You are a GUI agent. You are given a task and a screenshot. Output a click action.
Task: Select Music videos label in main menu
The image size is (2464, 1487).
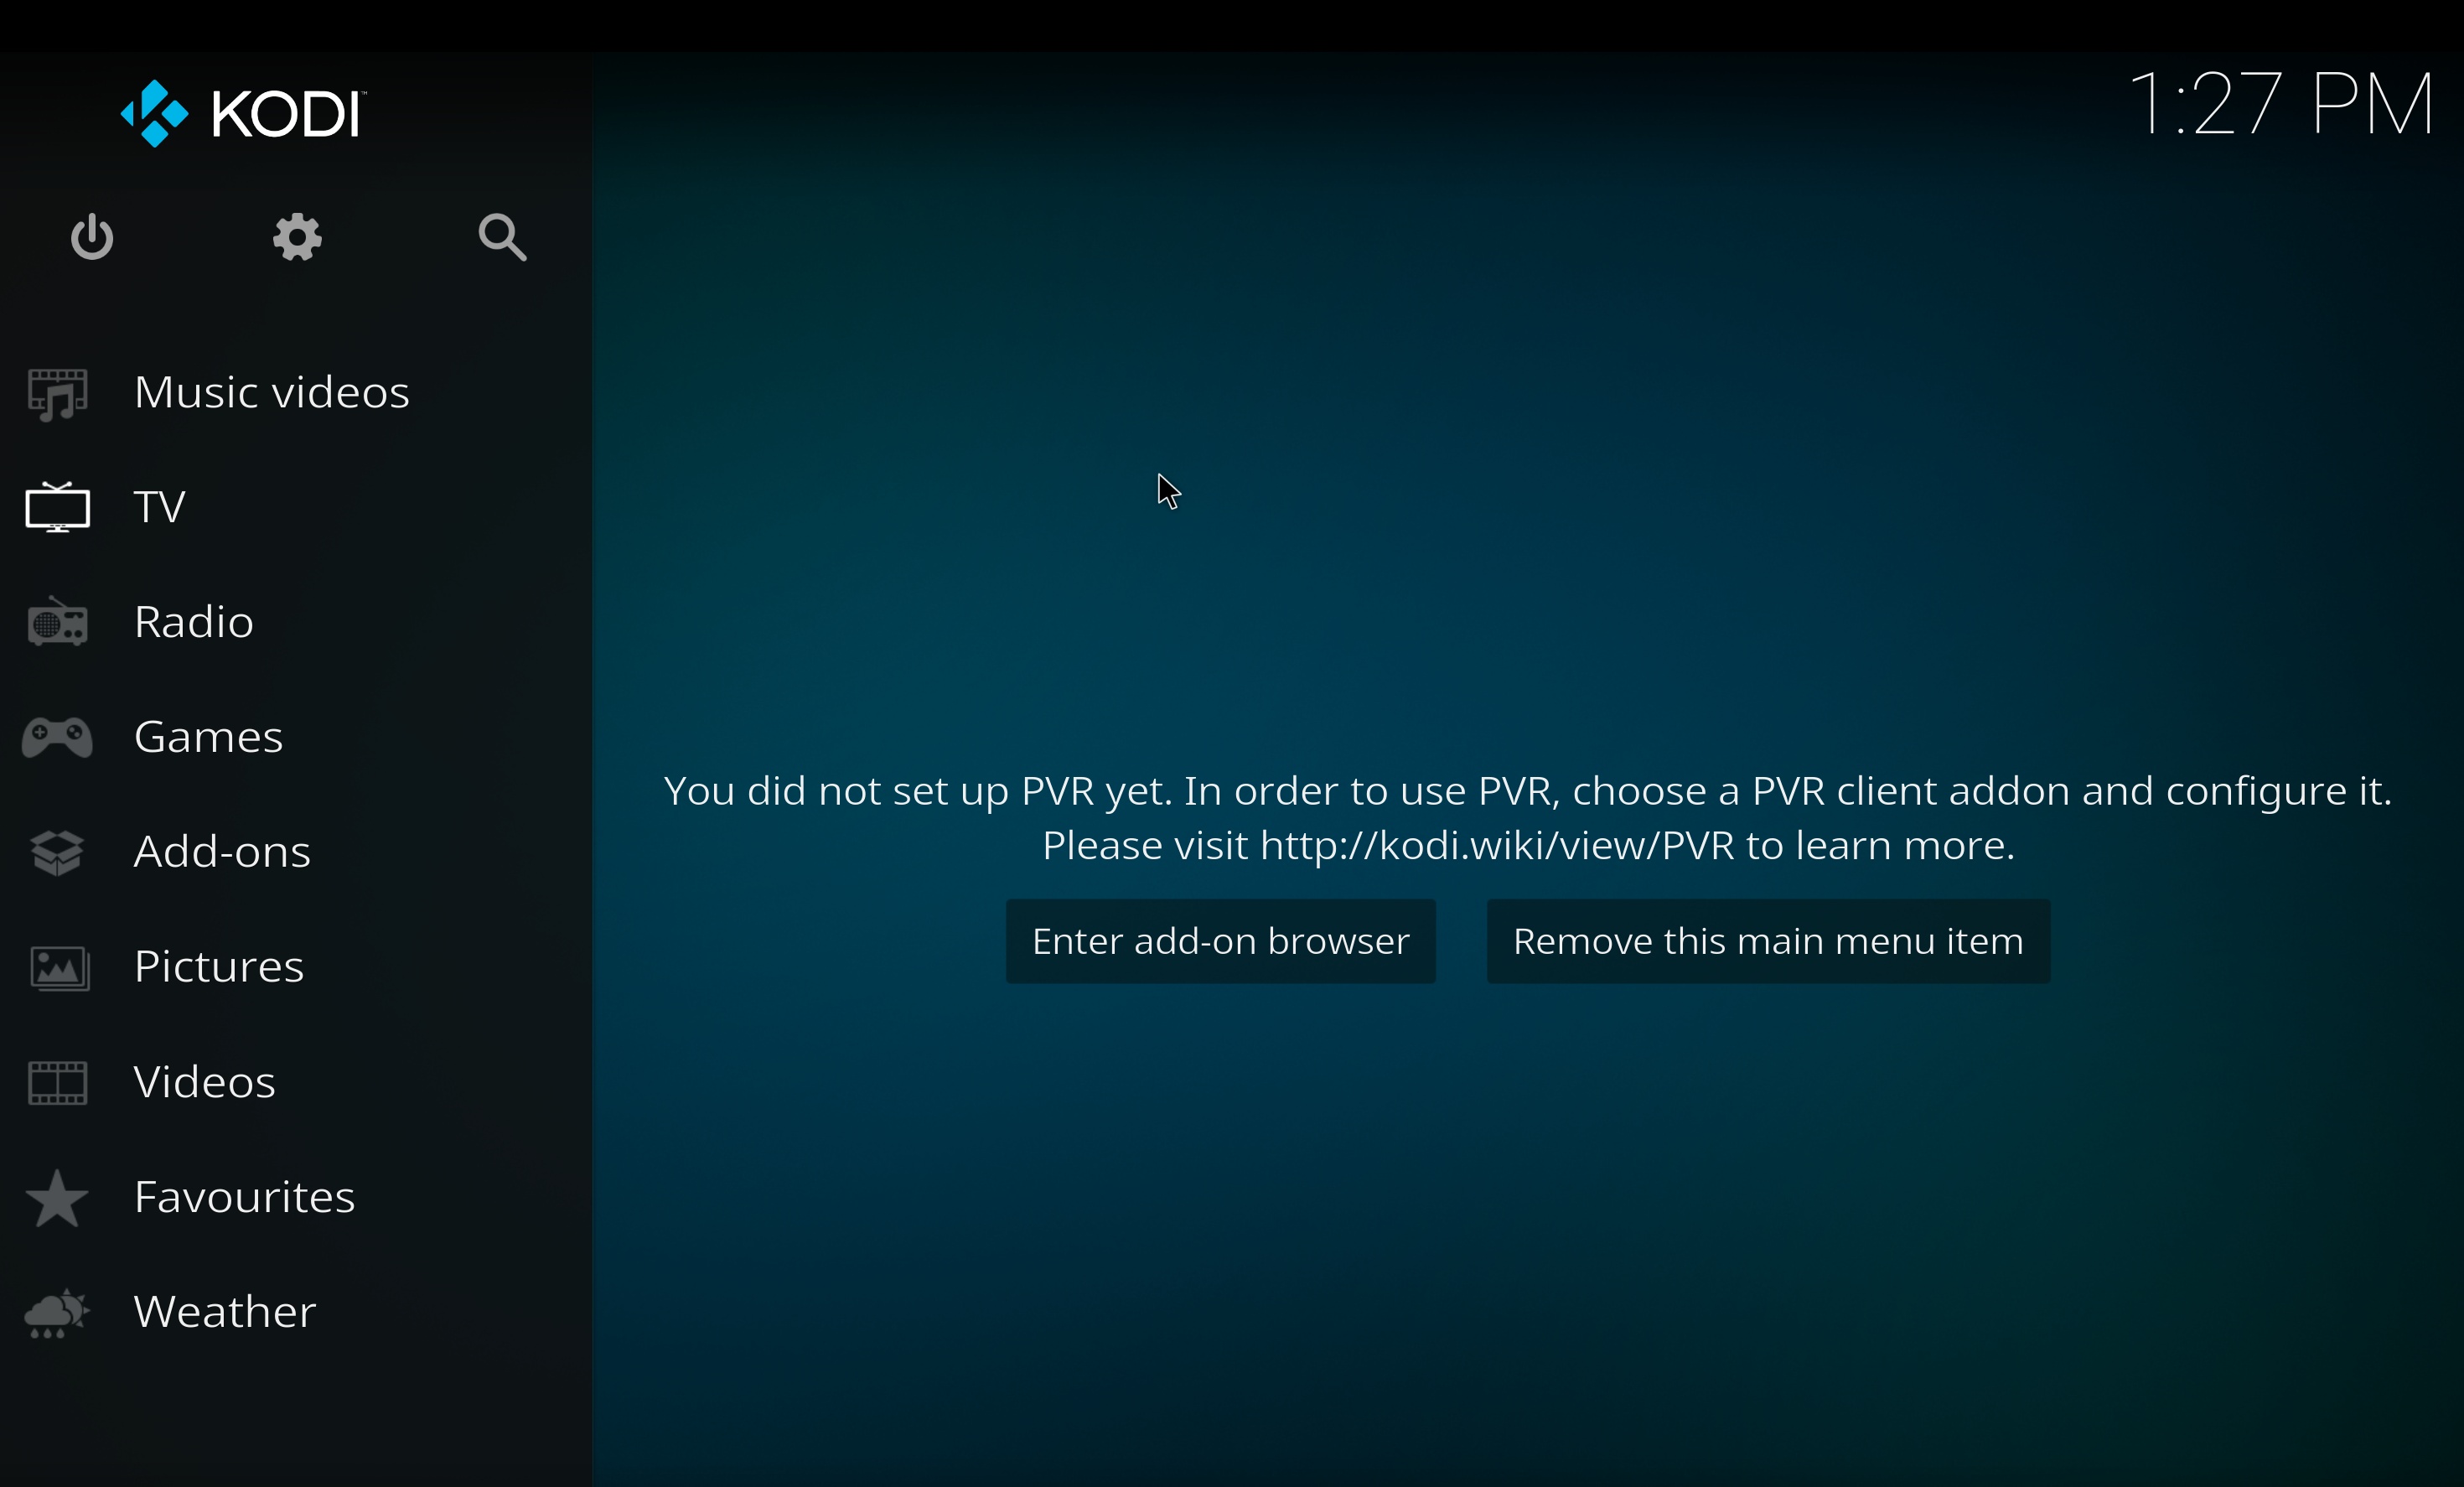(x=272, y=392)
